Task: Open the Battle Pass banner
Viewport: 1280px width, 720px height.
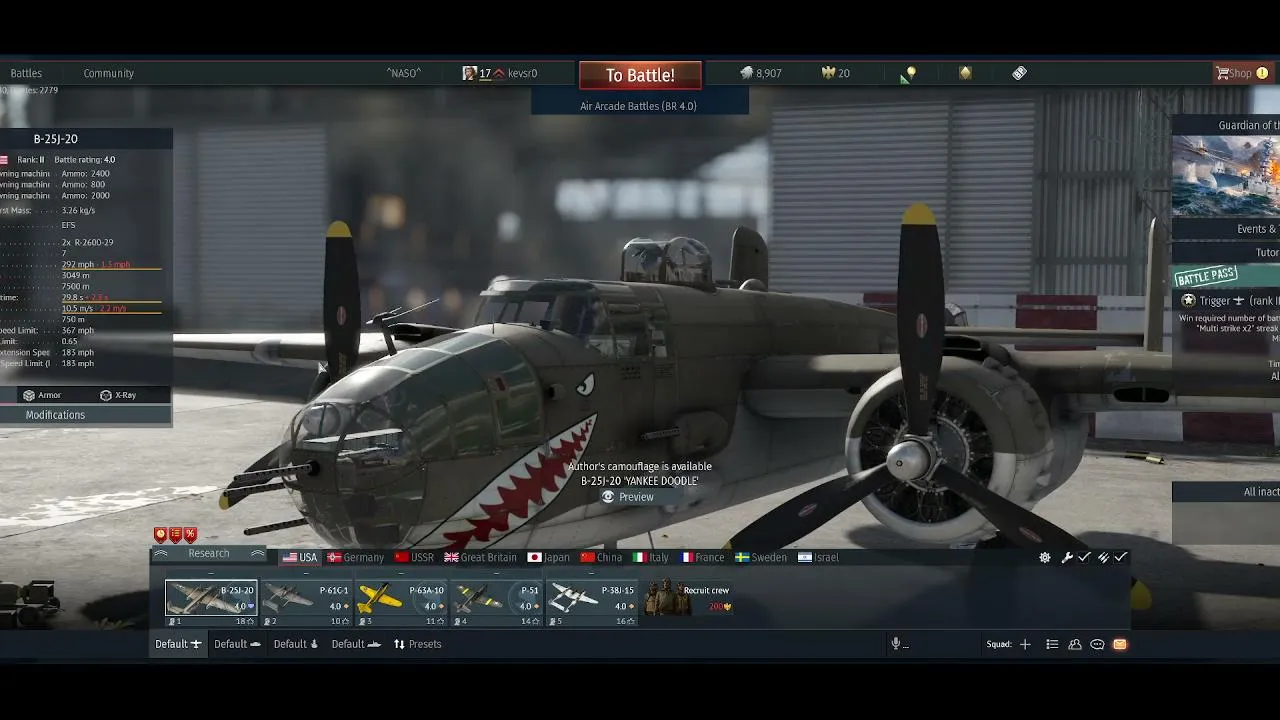Action: [1228, 277]
